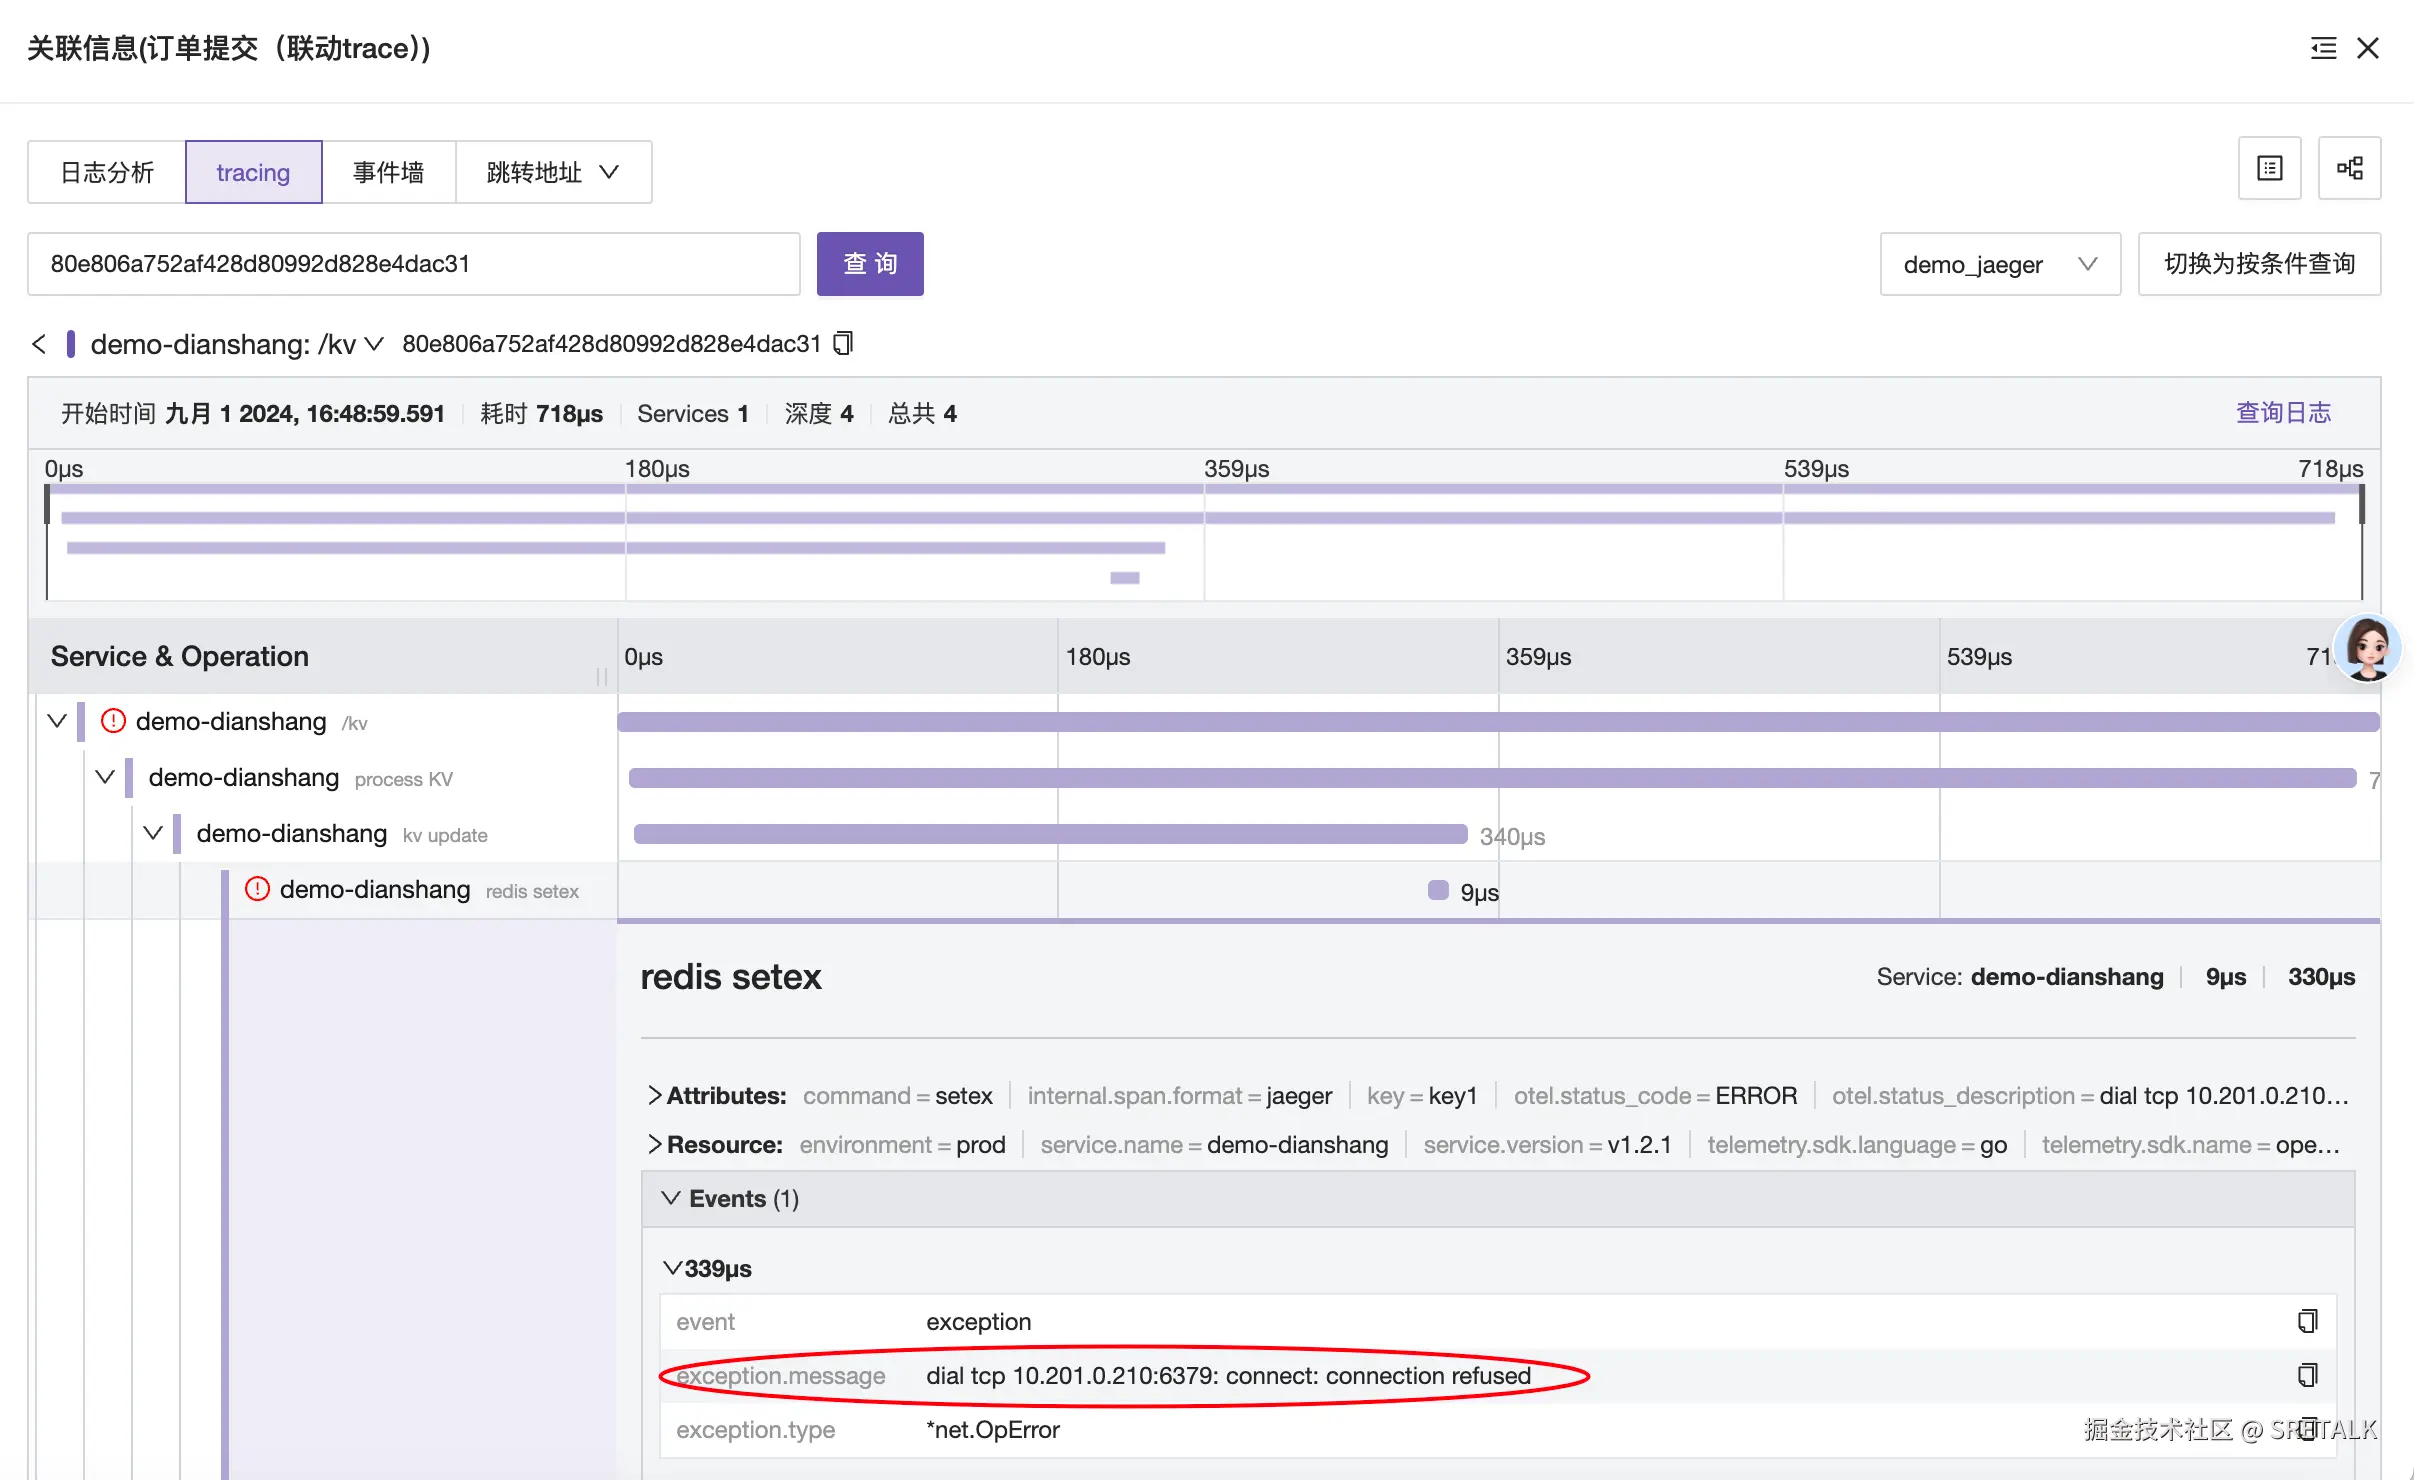Click the list view icon button
The height and width of the screenshot is (1480, 2414).
[2269, 168]
